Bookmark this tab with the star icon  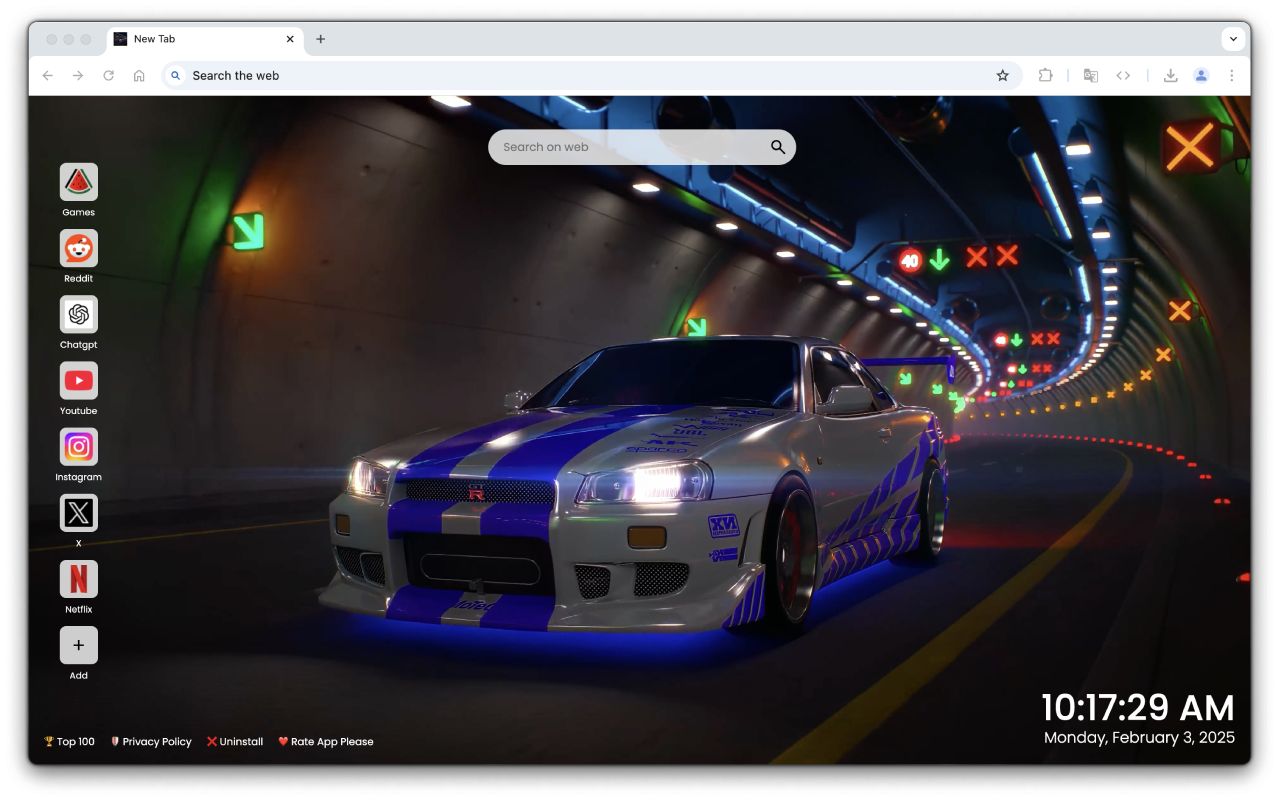coord(1002,75)
